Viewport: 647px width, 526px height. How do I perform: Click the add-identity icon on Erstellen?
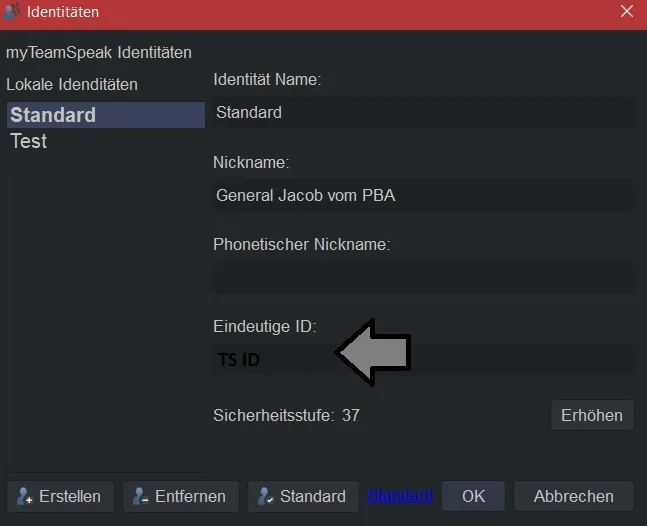(x=25, y=496)
